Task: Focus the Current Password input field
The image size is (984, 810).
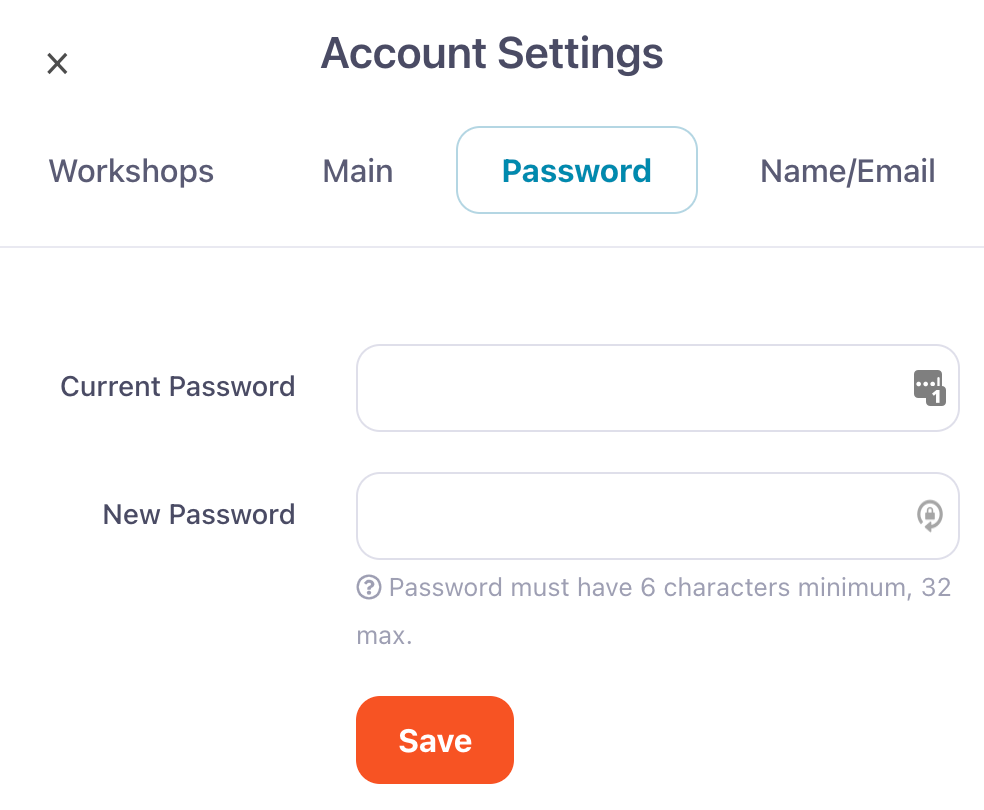Action: [x=630, y=388]
